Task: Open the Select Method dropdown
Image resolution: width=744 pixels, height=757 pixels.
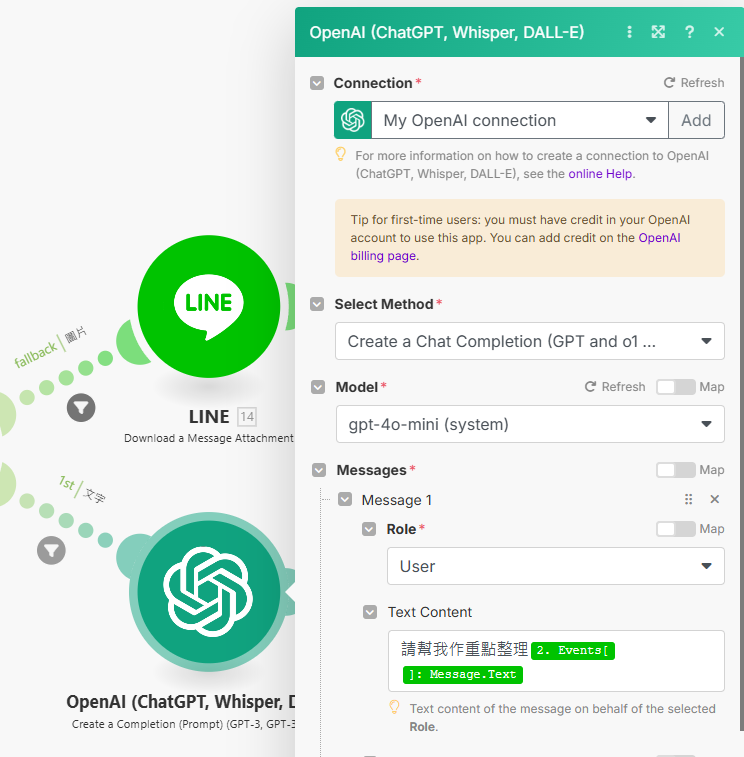Action: coord(530,341)
